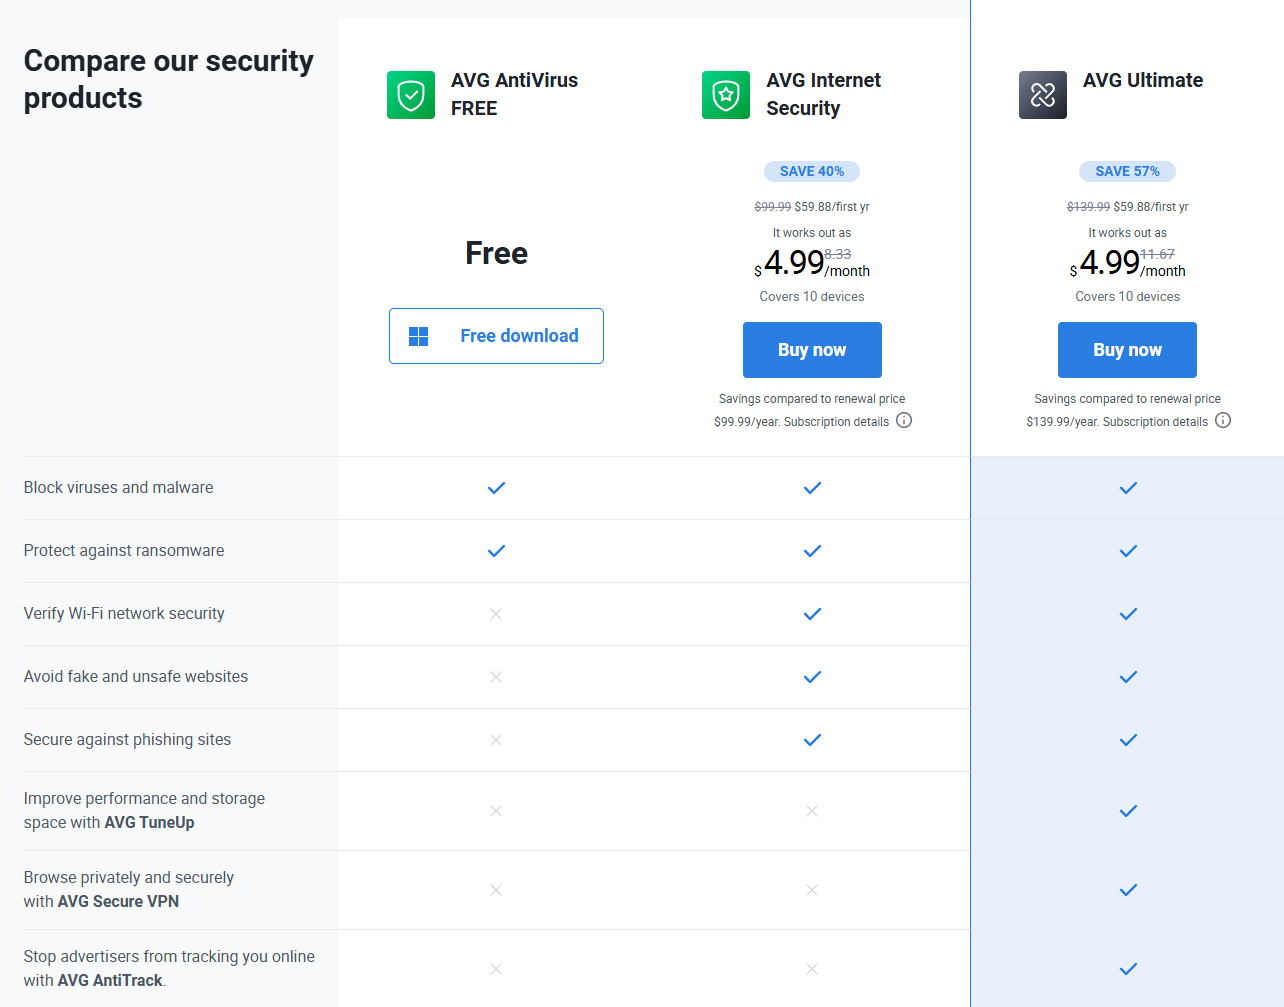Click Free column X for Wi-Fi network security
The height and width of the screenshot is (1007, 1284).
pos(496,614)
